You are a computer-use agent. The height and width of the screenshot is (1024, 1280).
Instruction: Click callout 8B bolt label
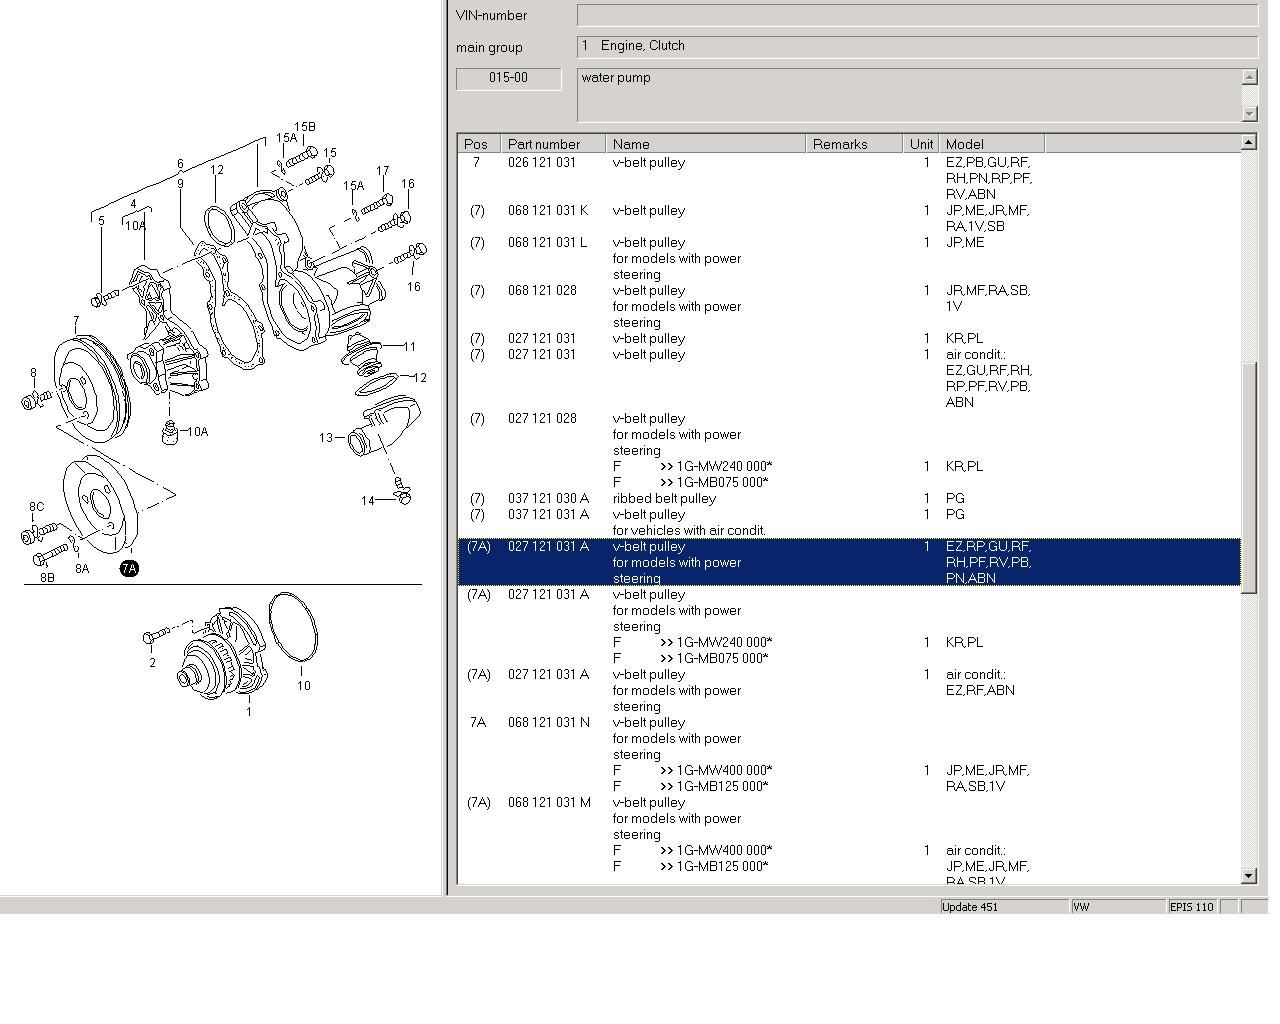click(x=47, y=578)
